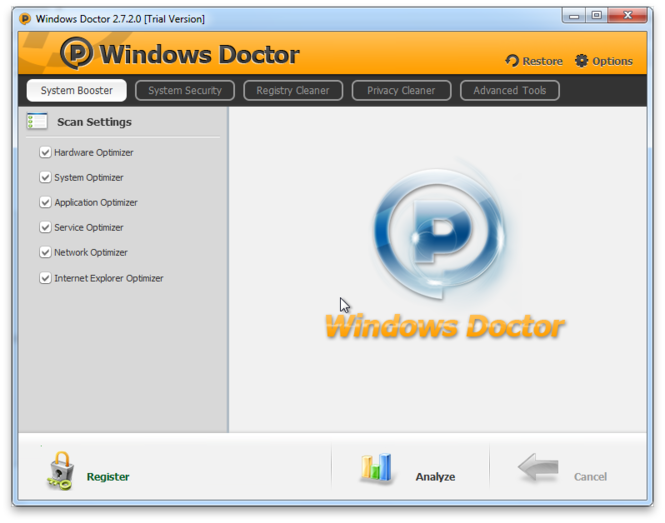Close the Windows Doctor window
The height and width of the screenshot is (523, 665).
[628, 16]
